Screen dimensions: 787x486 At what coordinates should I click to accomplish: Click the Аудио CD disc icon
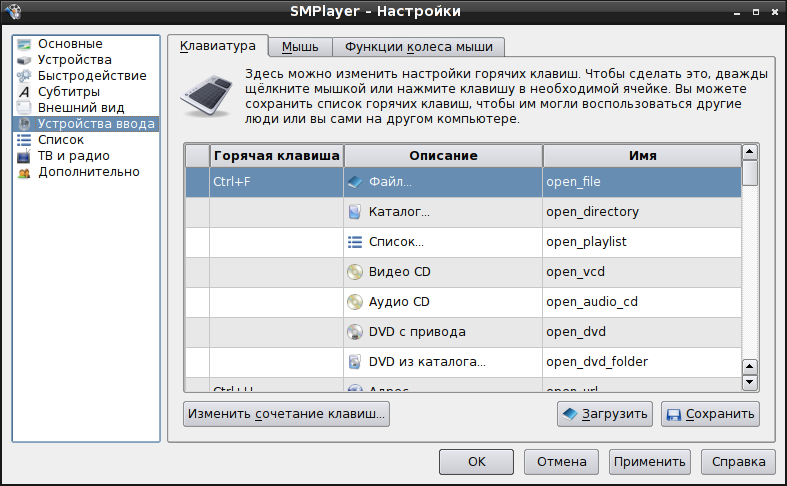pos(355,302)
